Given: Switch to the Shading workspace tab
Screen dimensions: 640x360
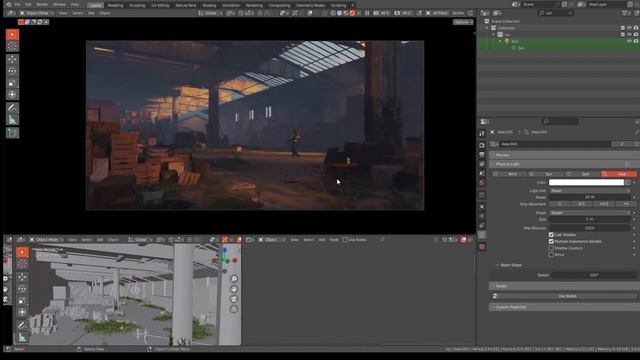Looking at the screenshot, I should (x=209, y=5).
